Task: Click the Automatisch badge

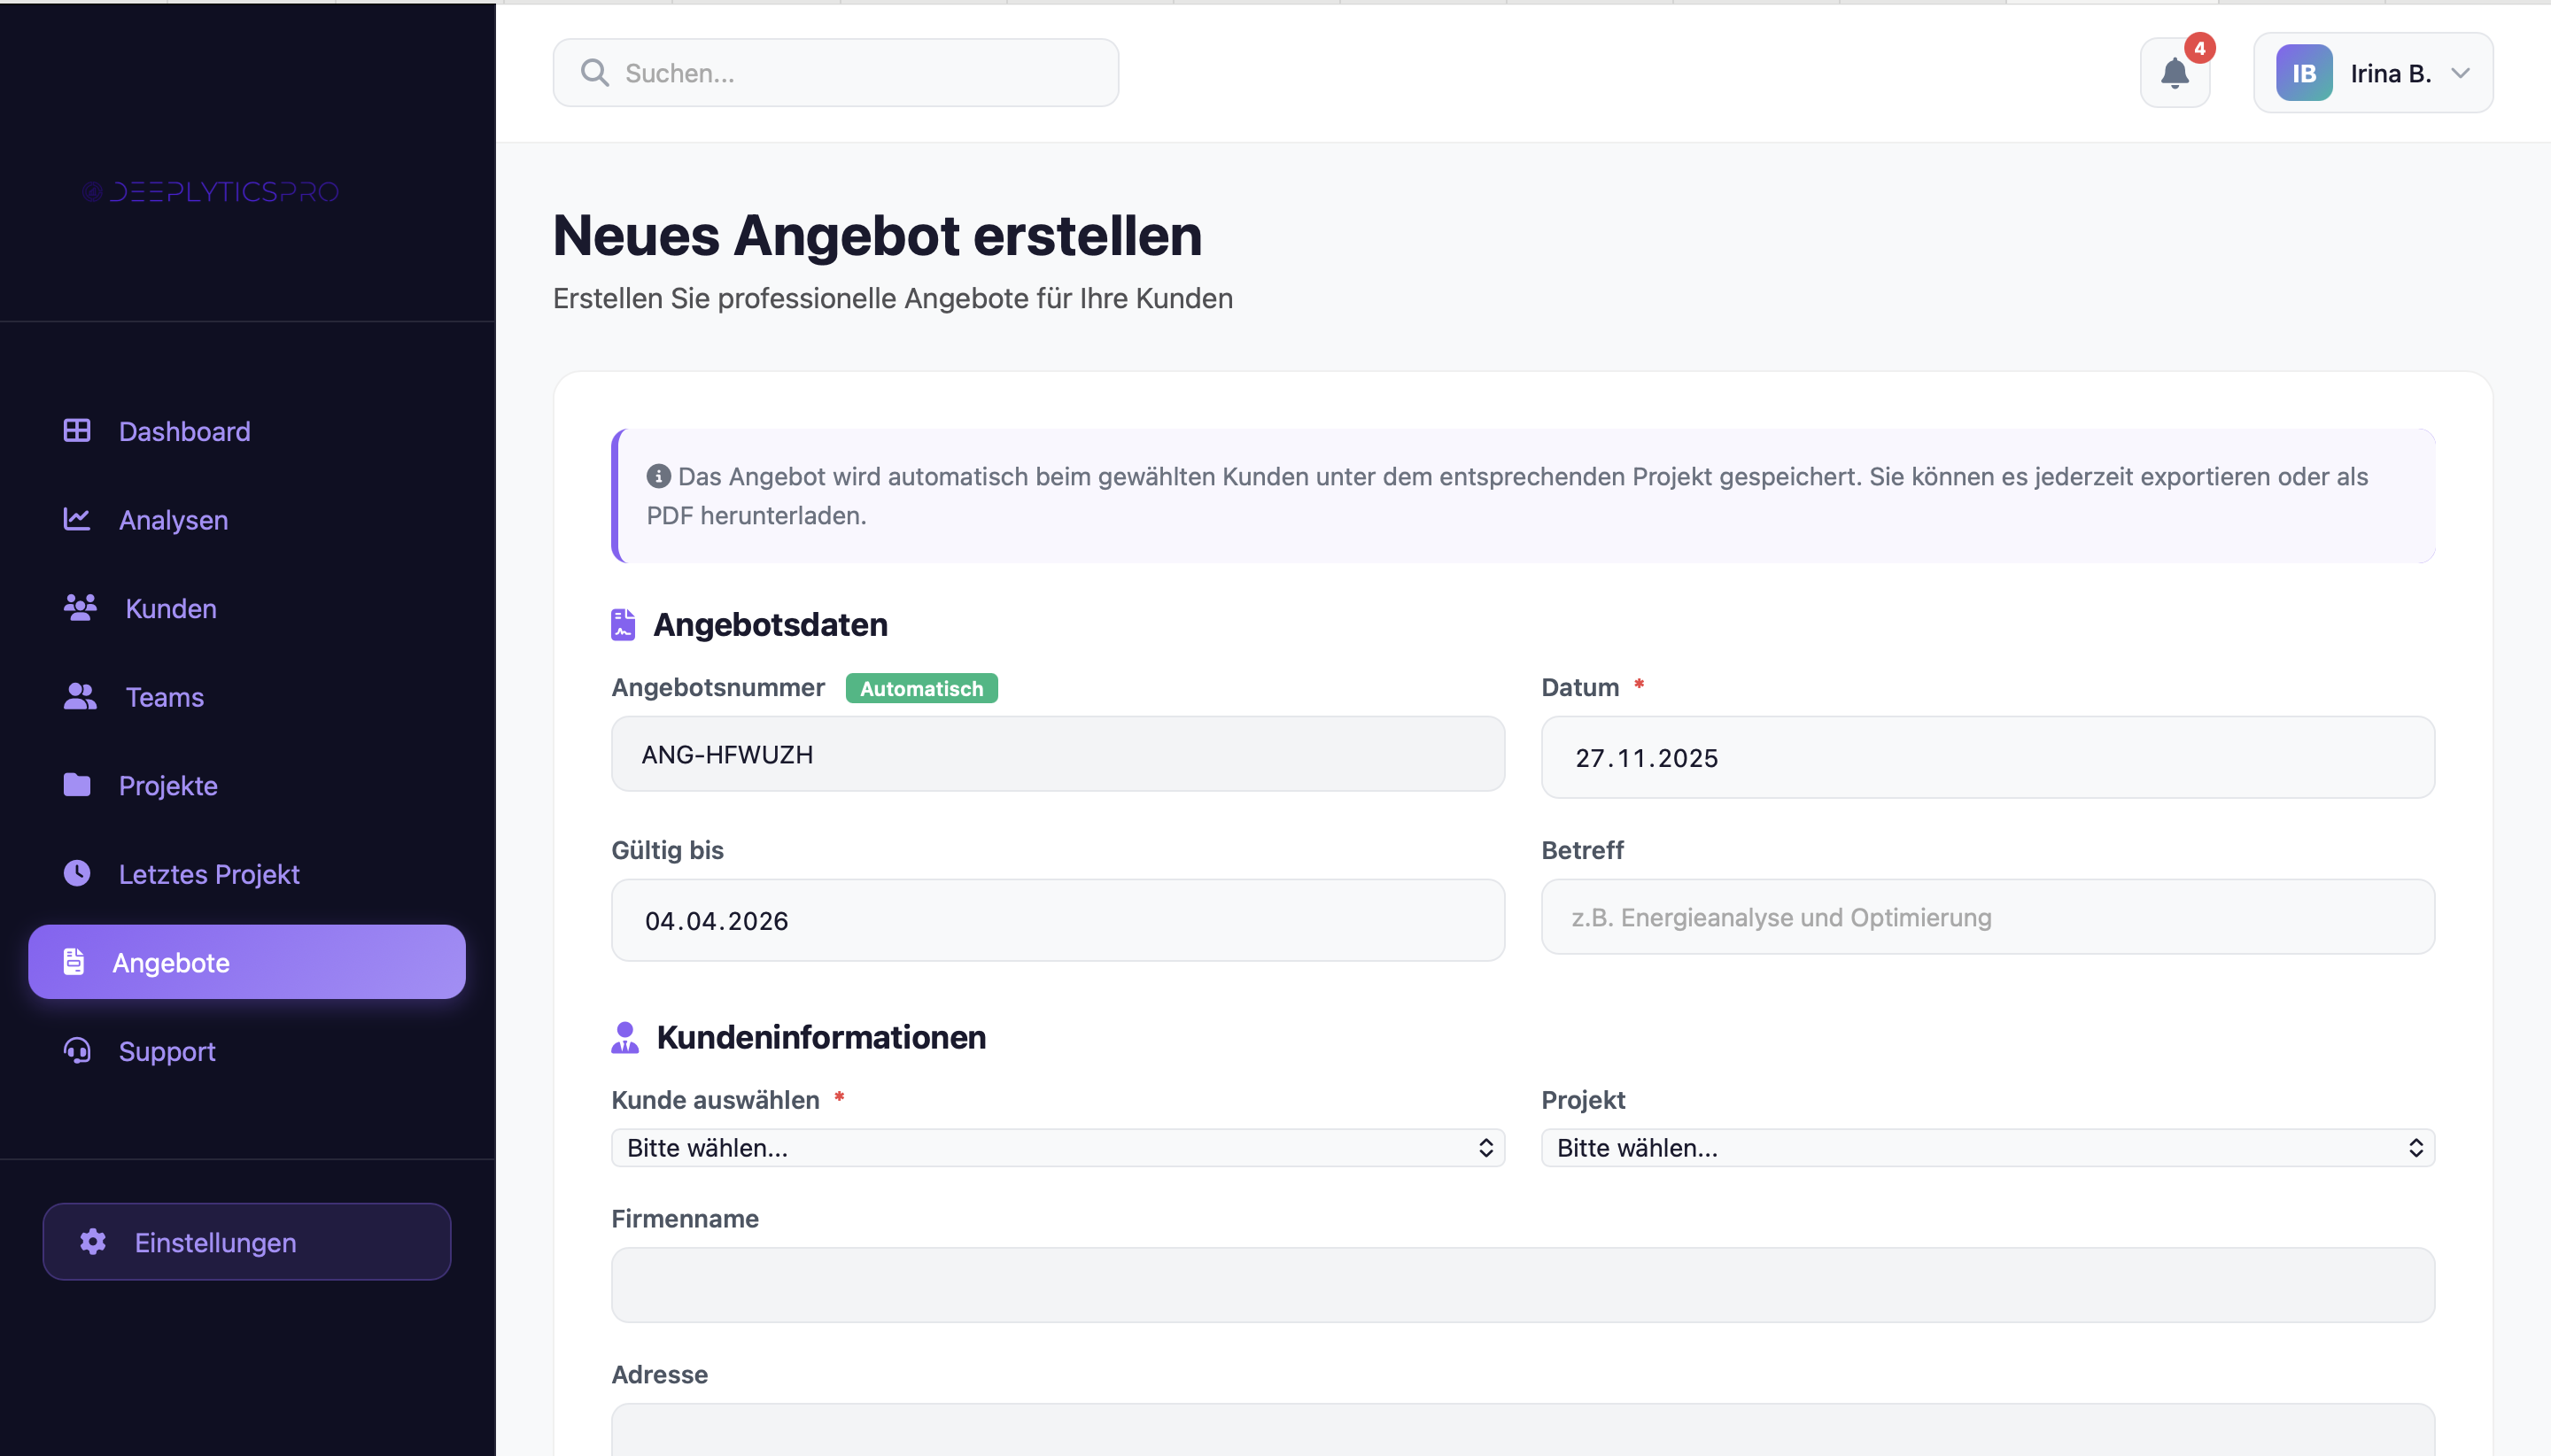Action: (x=921, y=688)
